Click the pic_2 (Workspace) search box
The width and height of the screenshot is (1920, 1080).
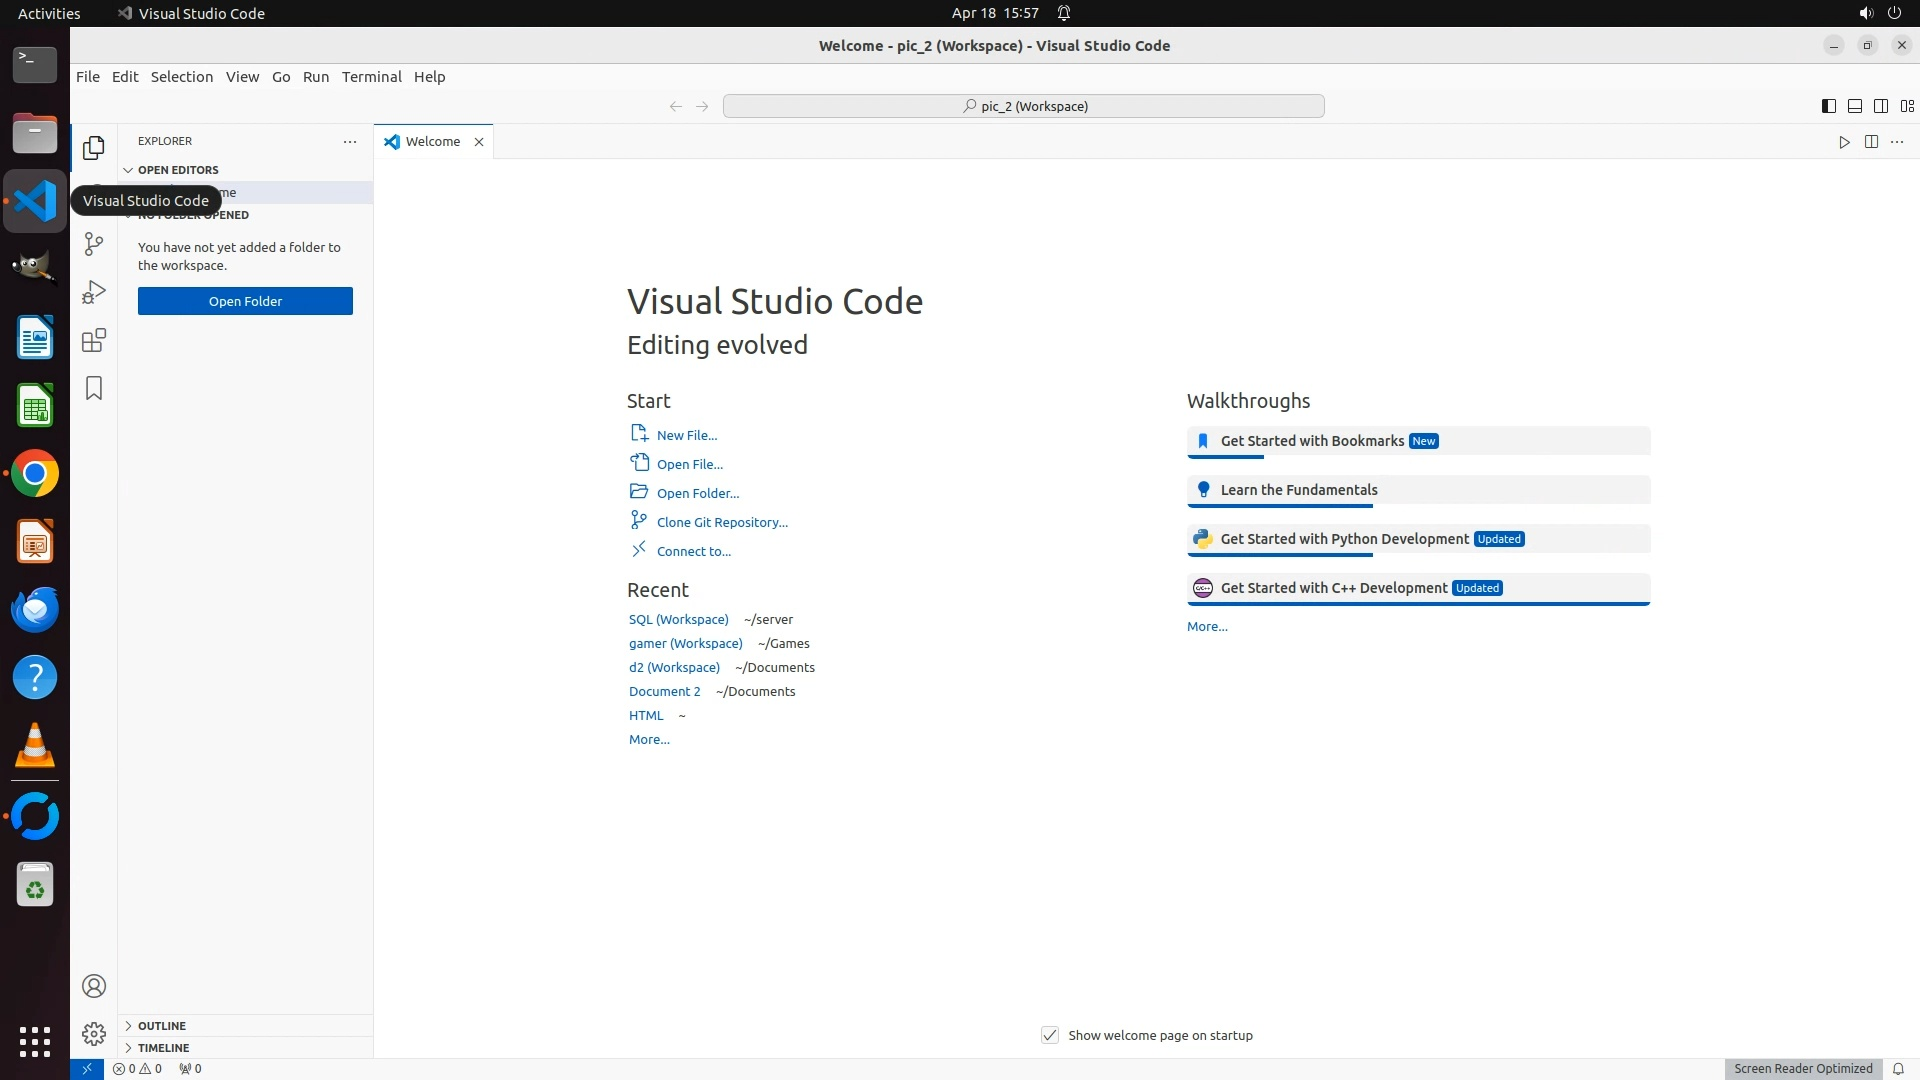pos(1023,106)
